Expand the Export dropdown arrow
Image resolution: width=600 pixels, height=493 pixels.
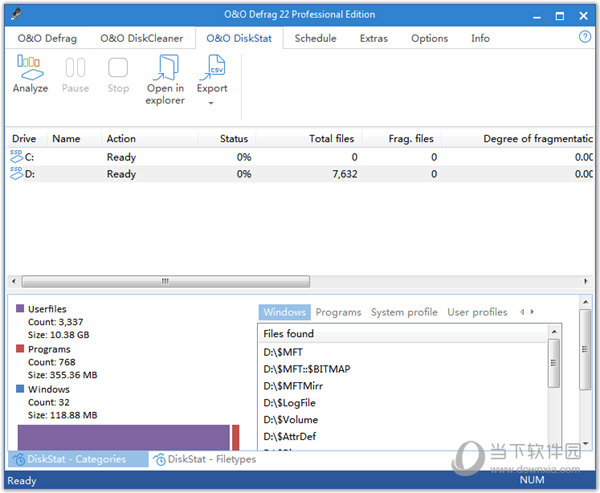[211, 103]
